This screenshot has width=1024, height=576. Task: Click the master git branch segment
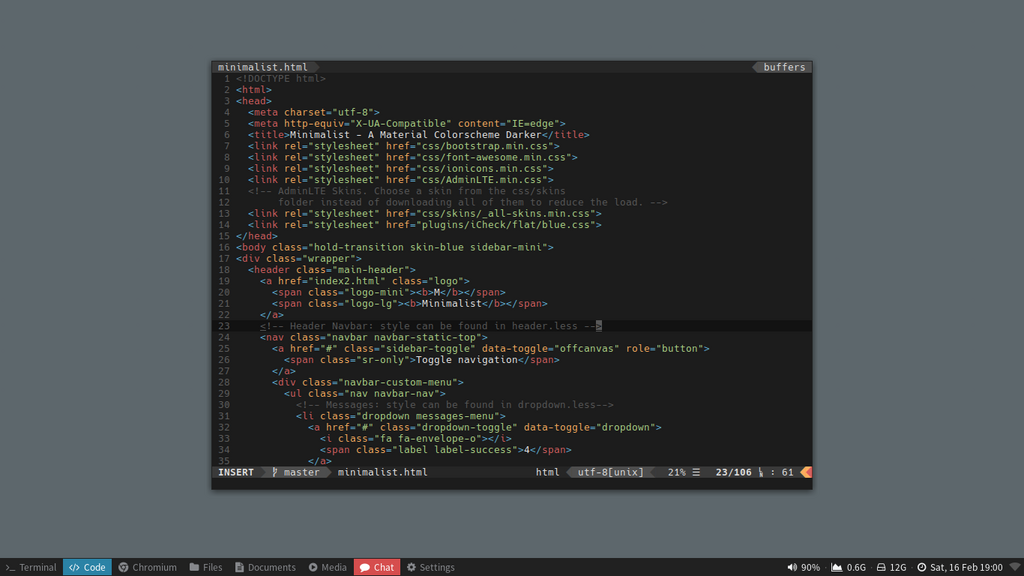pyautogui.click(x=296, y=472)
